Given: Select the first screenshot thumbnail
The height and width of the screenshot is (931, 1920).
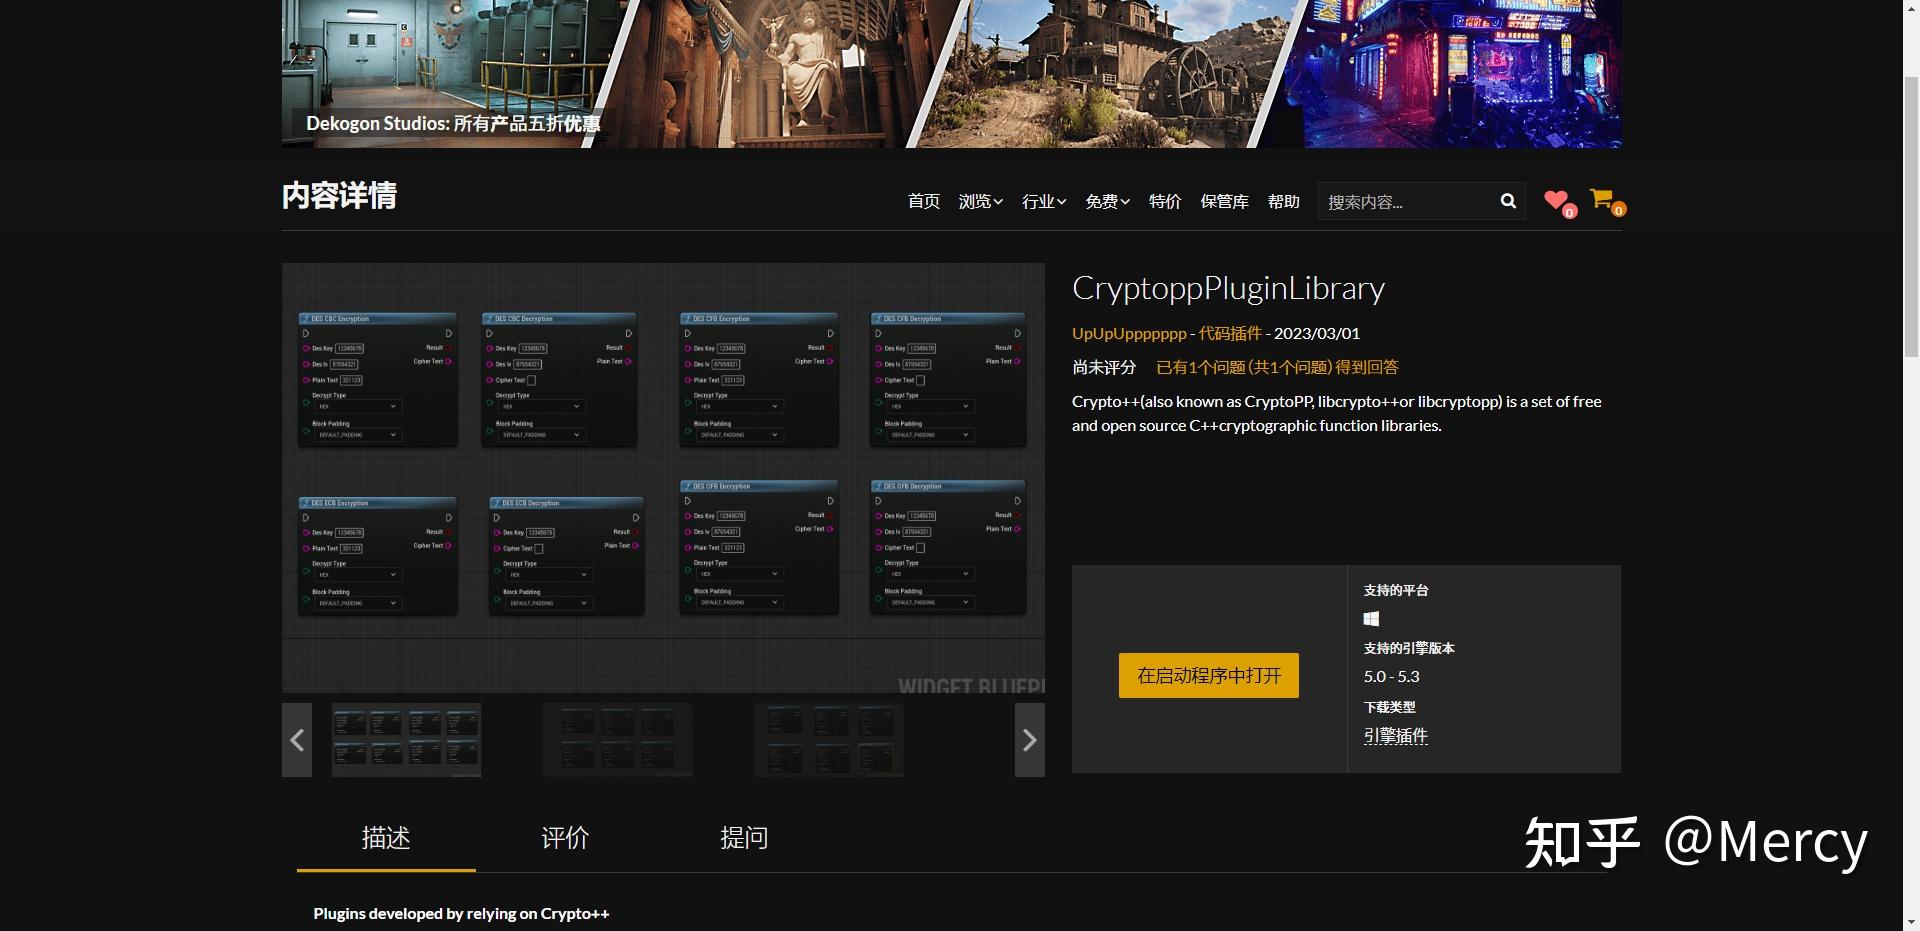Looking at the screenshot, I should pos(406,740).
